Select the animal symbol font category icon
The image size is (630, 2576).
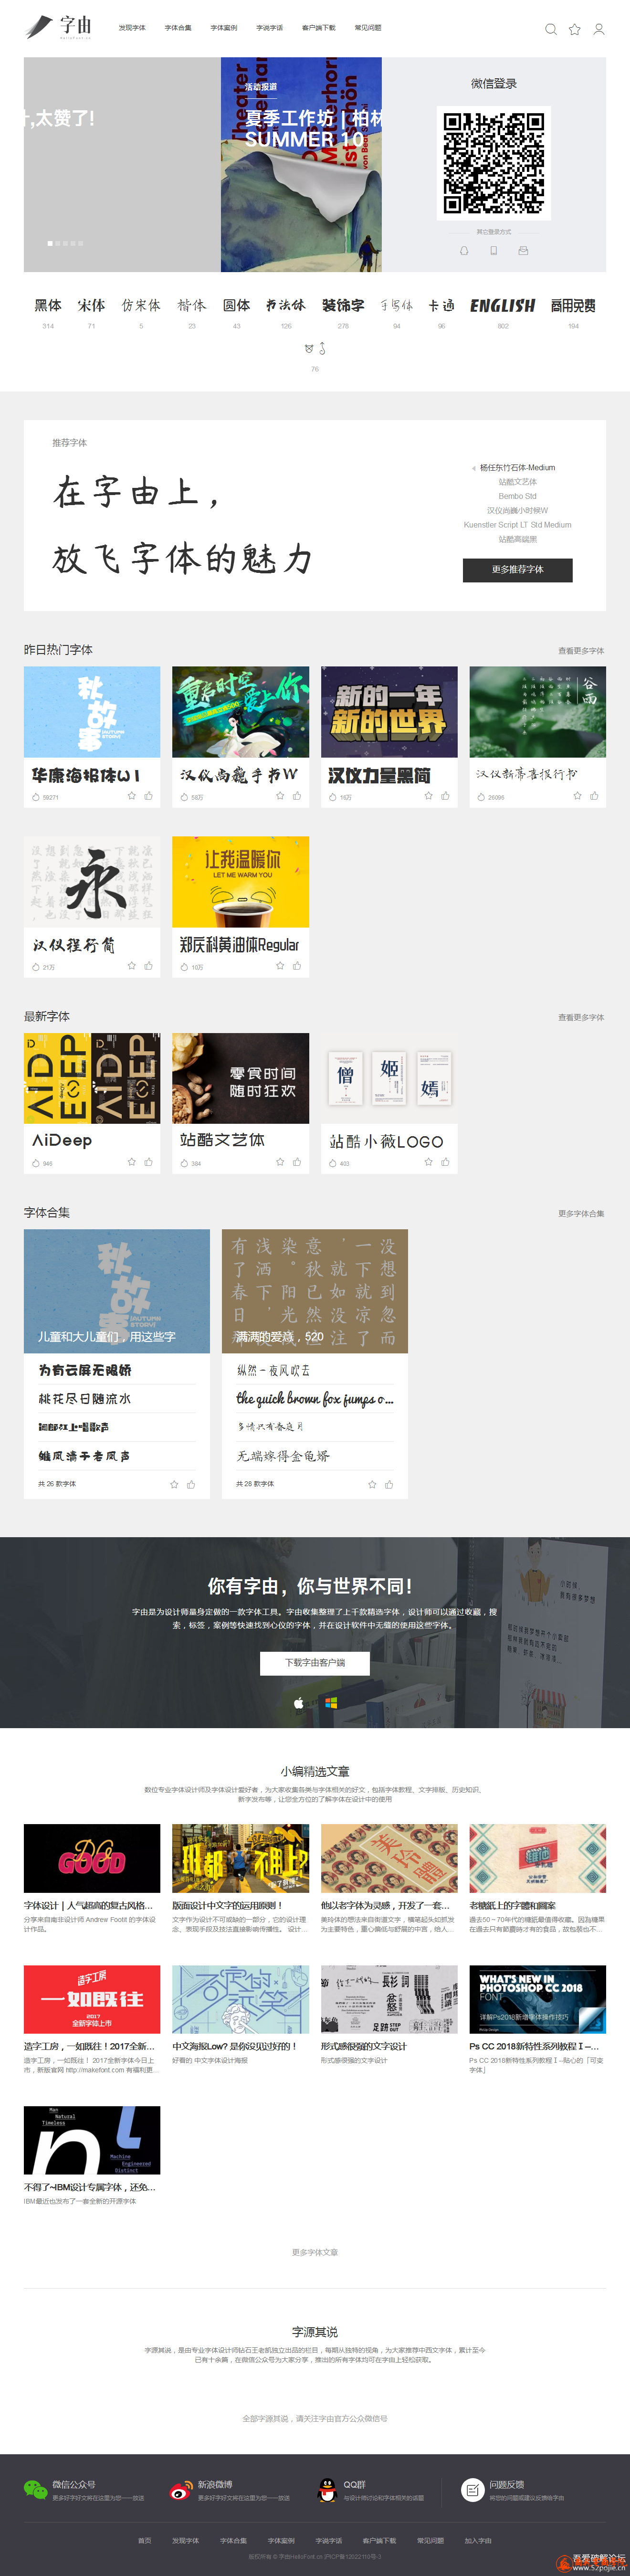315,349
